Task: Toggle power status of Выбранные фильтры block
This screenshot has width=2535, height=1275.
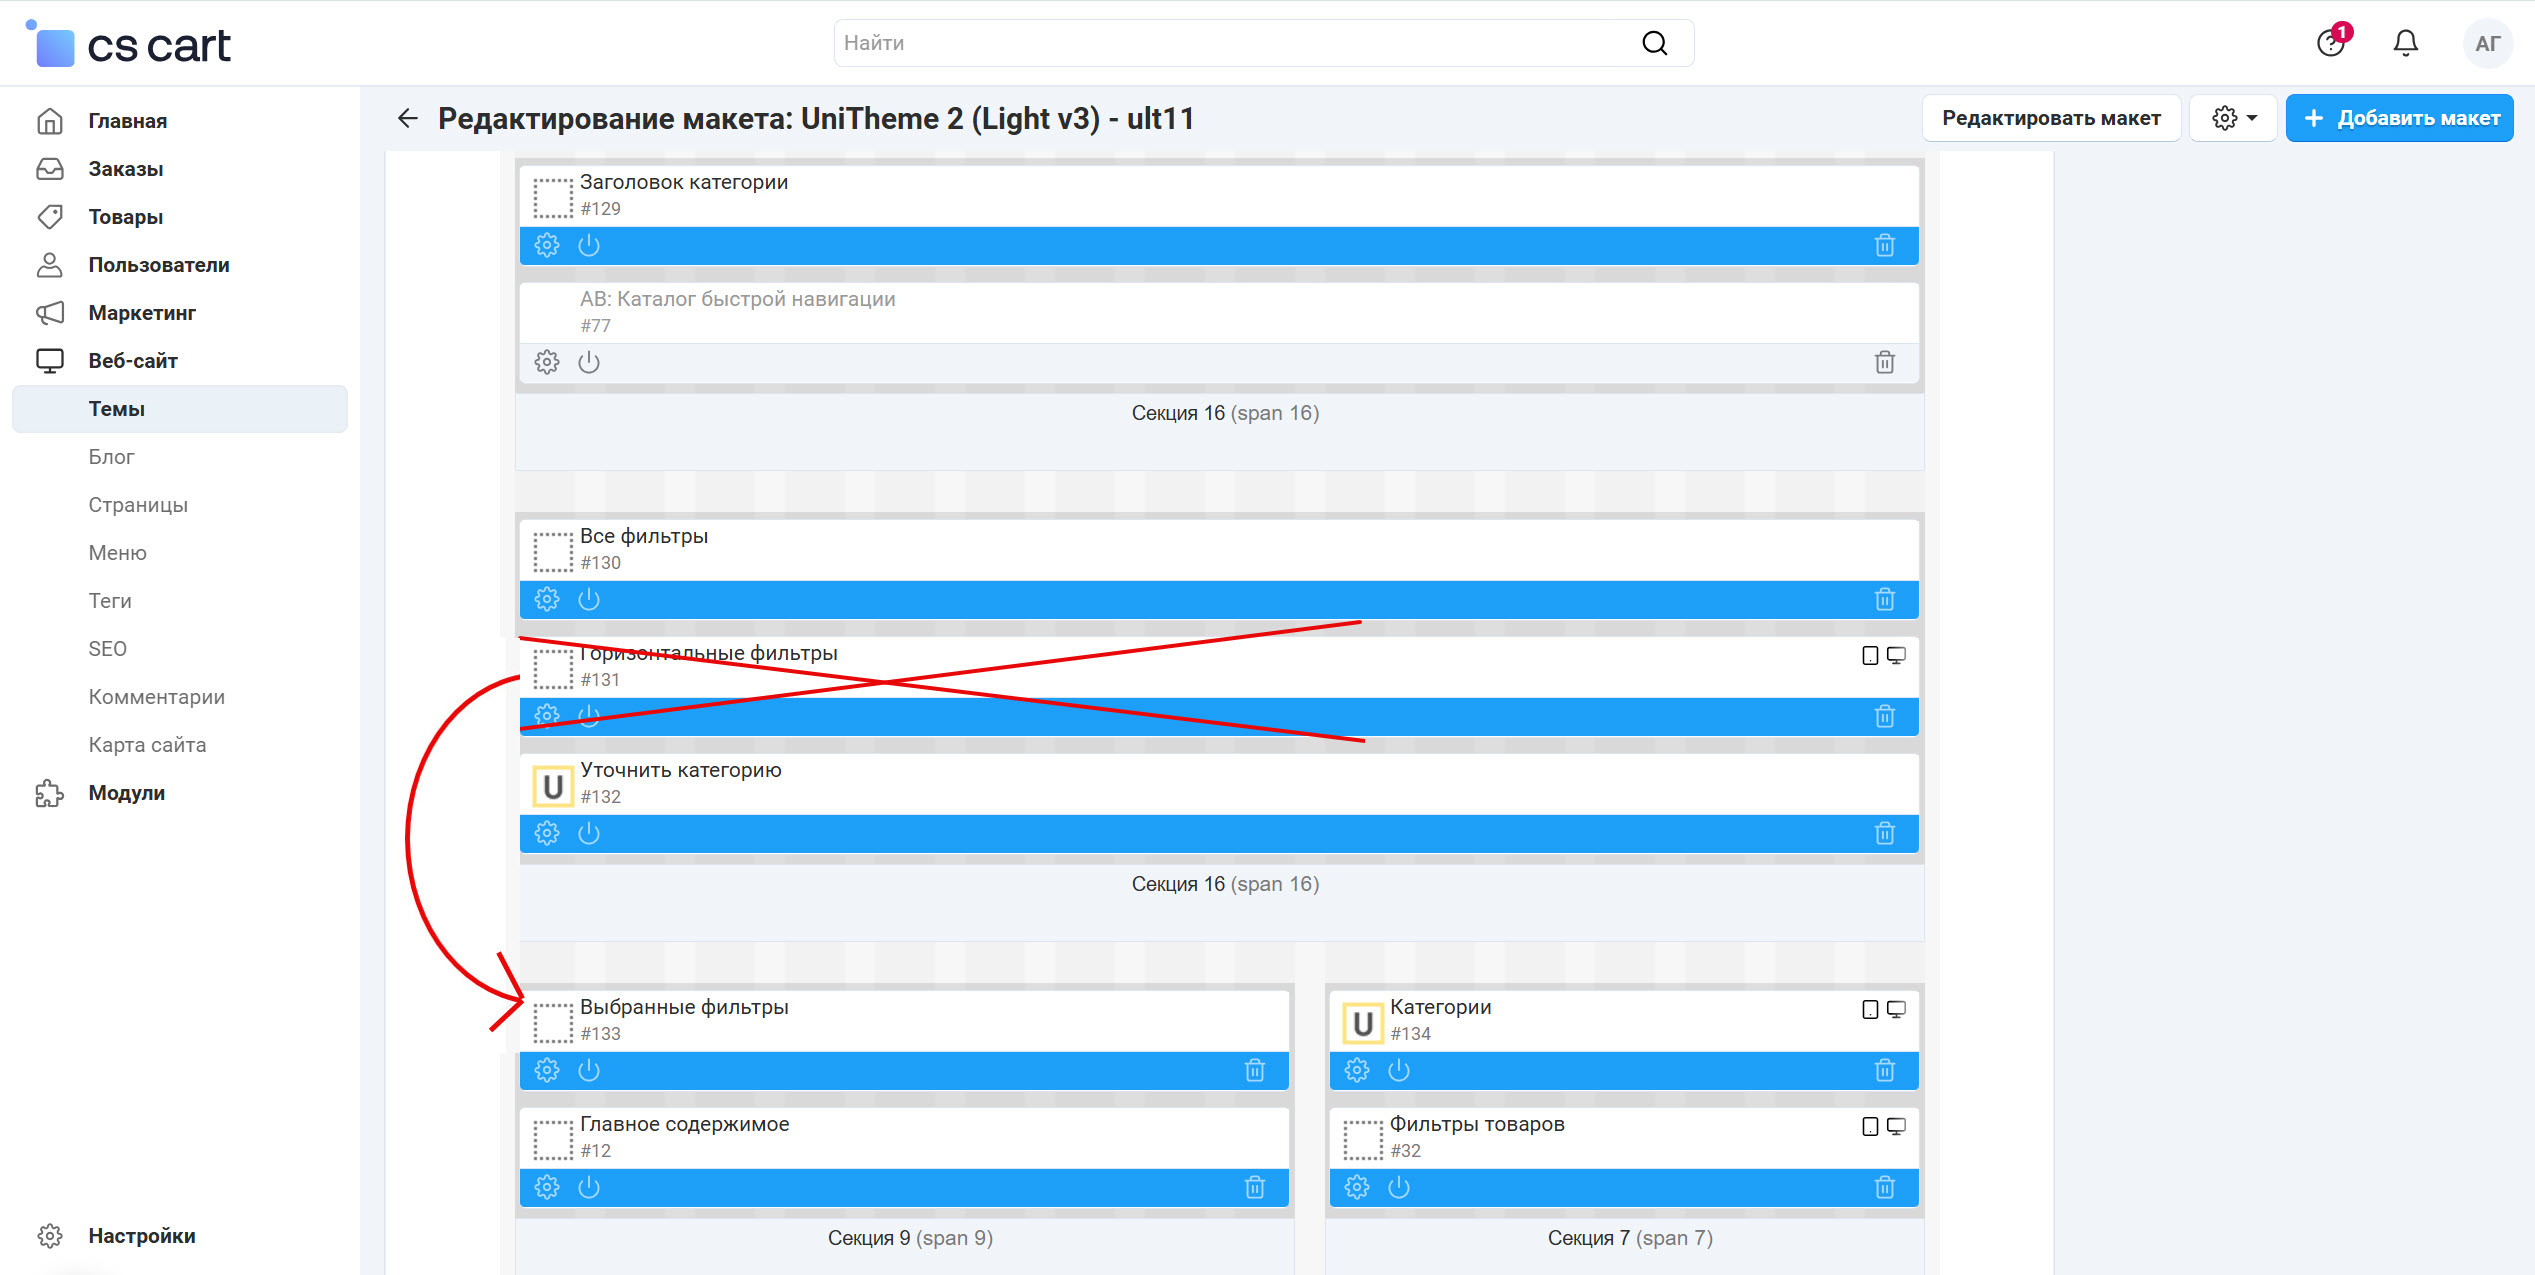Action: point(589,1070)
